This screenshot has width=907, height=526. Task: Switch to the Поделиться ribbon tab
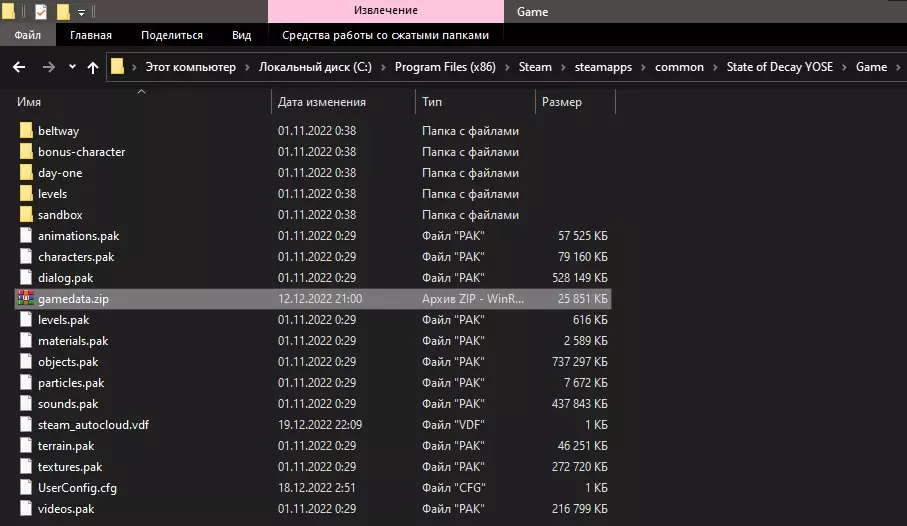coord(172,35)
